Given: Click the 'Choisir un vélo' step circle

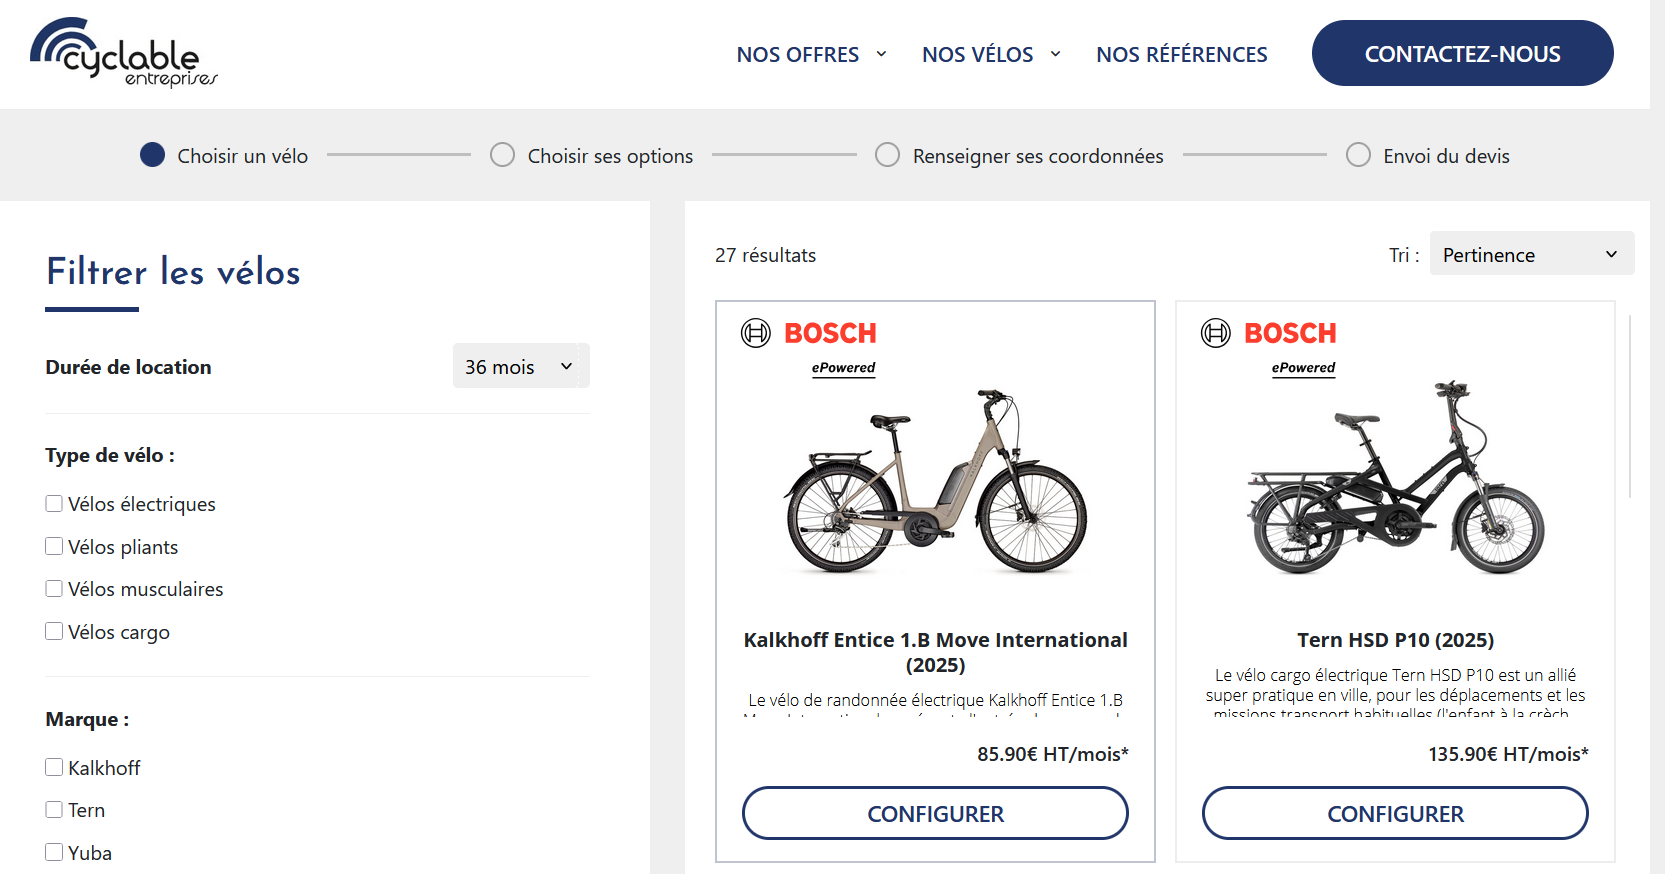Looking at the screenshot, I should pos(152,155).
